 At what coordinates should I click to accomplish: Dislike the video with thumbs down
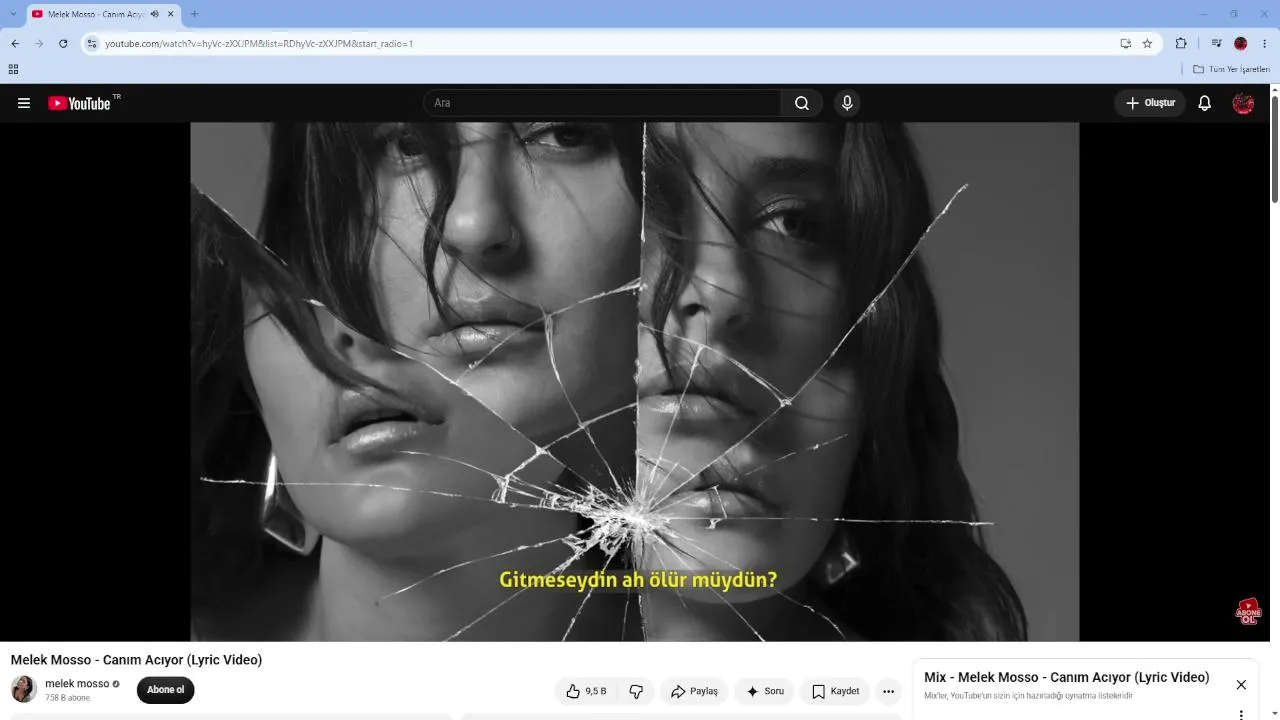pyautogui.click(x=636, y=691)
